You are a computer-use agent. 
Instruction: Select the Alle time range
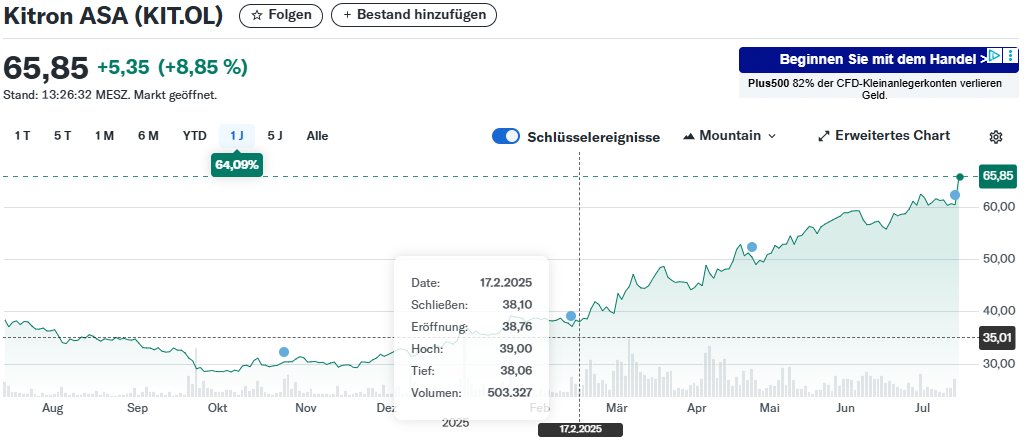(318, 136)
